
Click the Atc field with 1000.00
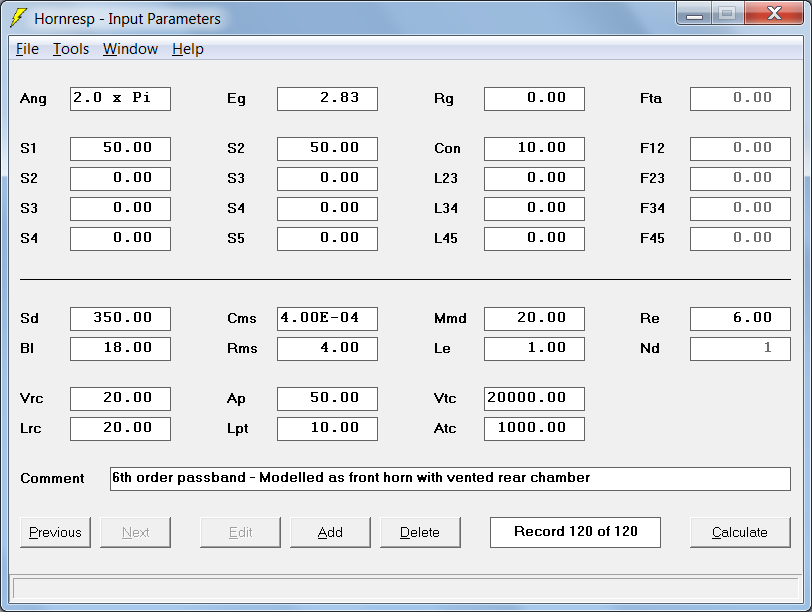point(534,429)
